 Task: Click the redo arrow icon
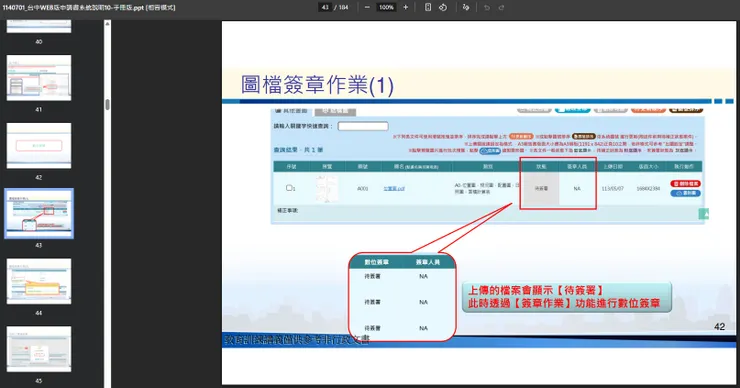(x=501, y=8)
